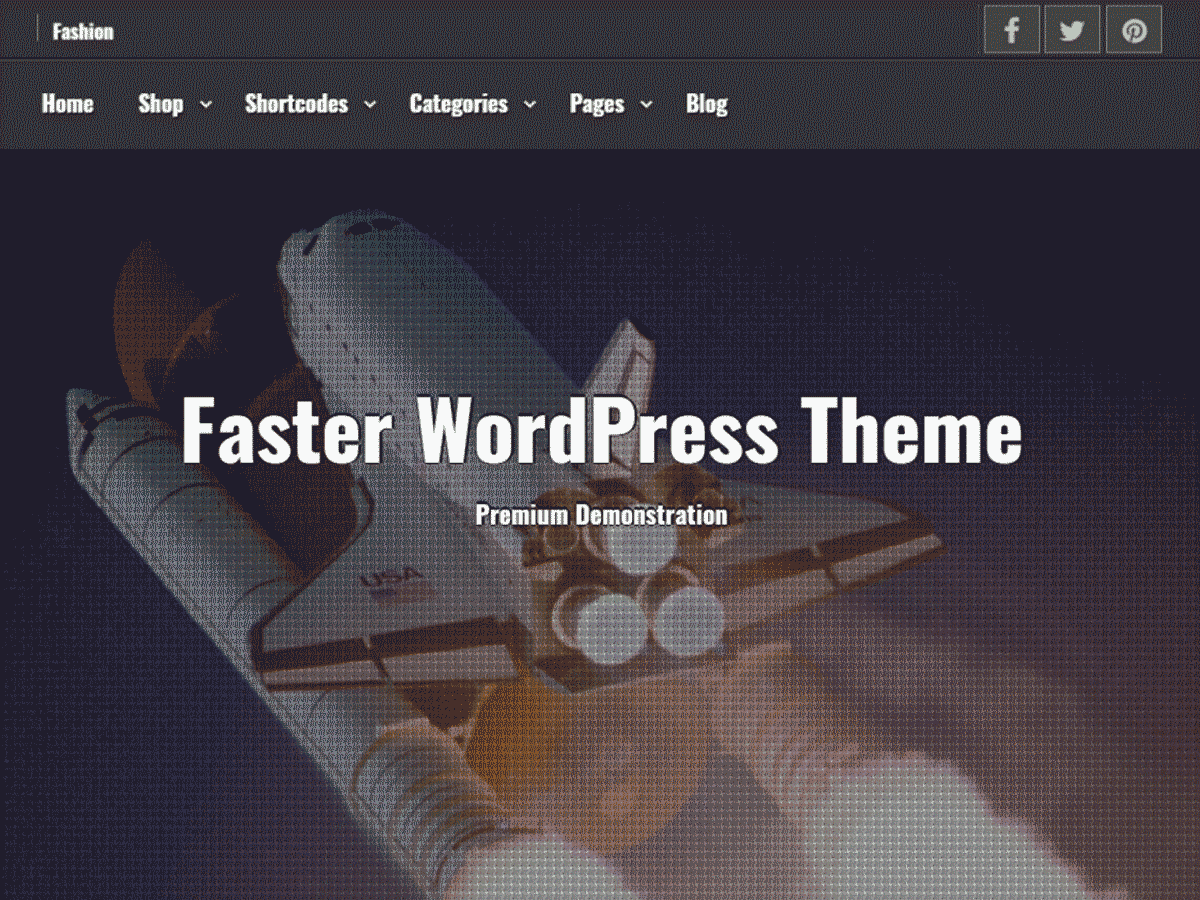Image resolution: width=1200 pixels, height=900 pixels.
Task: Expand the Shop submenu chevron
Action: 206,104
